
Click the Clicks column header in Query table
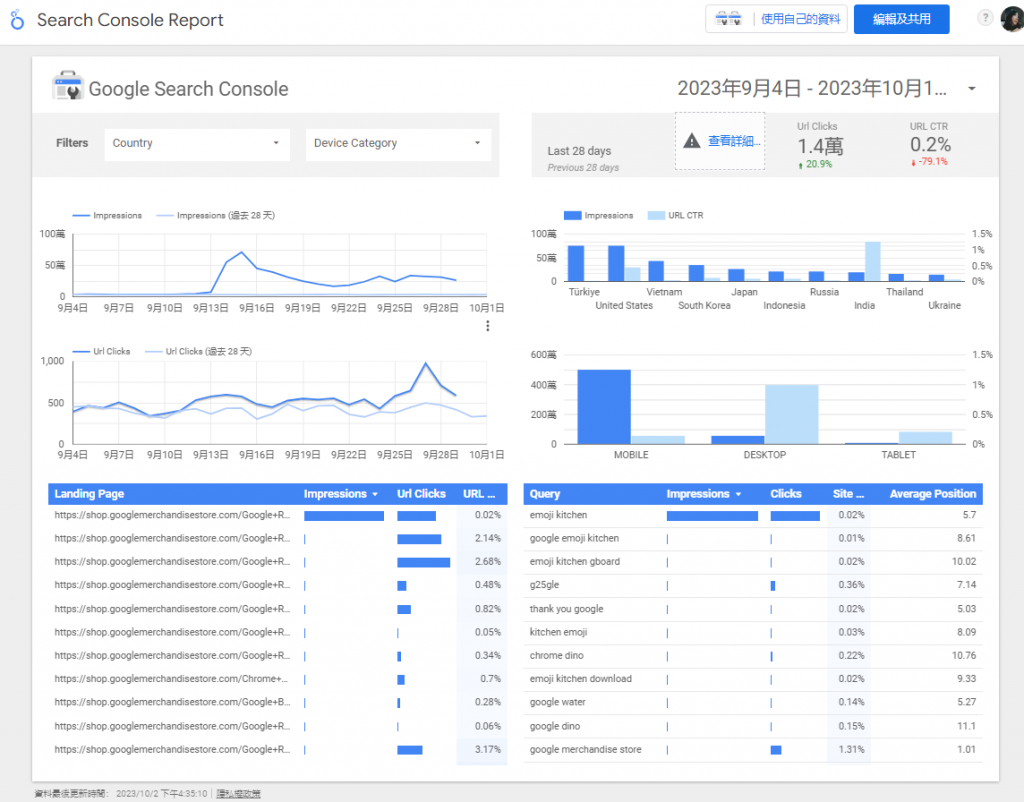click(786, 494)
